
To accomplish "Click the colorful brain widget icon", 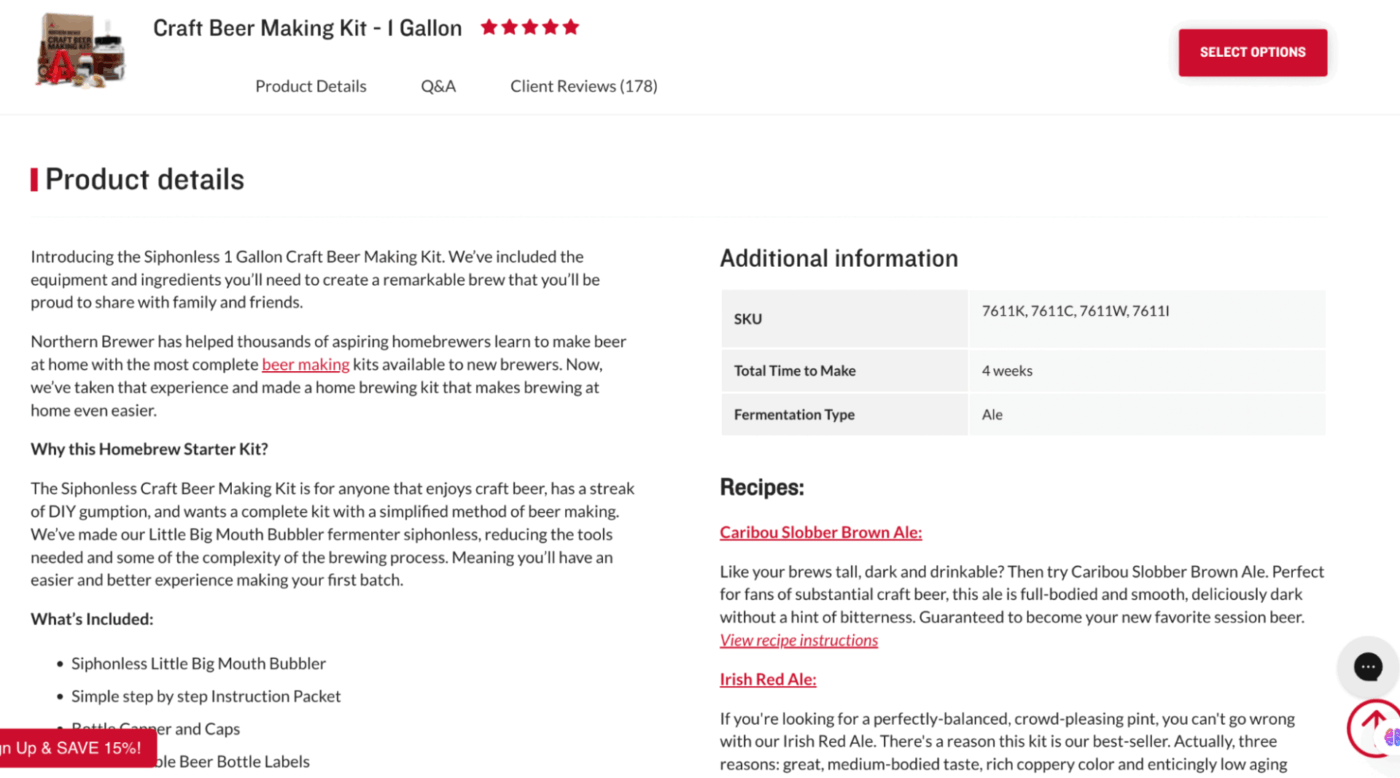I will 1392,738.
